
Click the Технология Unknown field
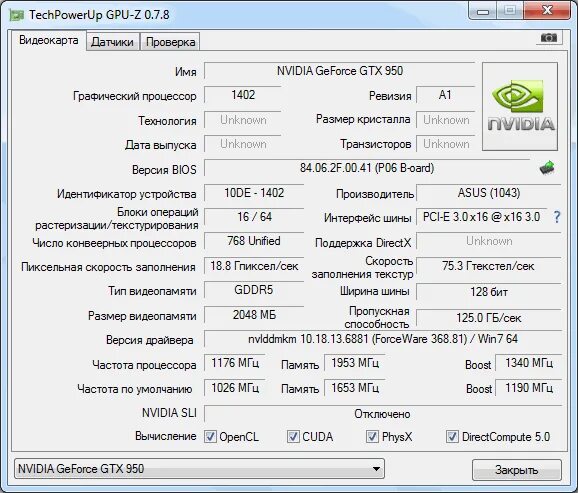pyautogui.click(x=243, y=120)
